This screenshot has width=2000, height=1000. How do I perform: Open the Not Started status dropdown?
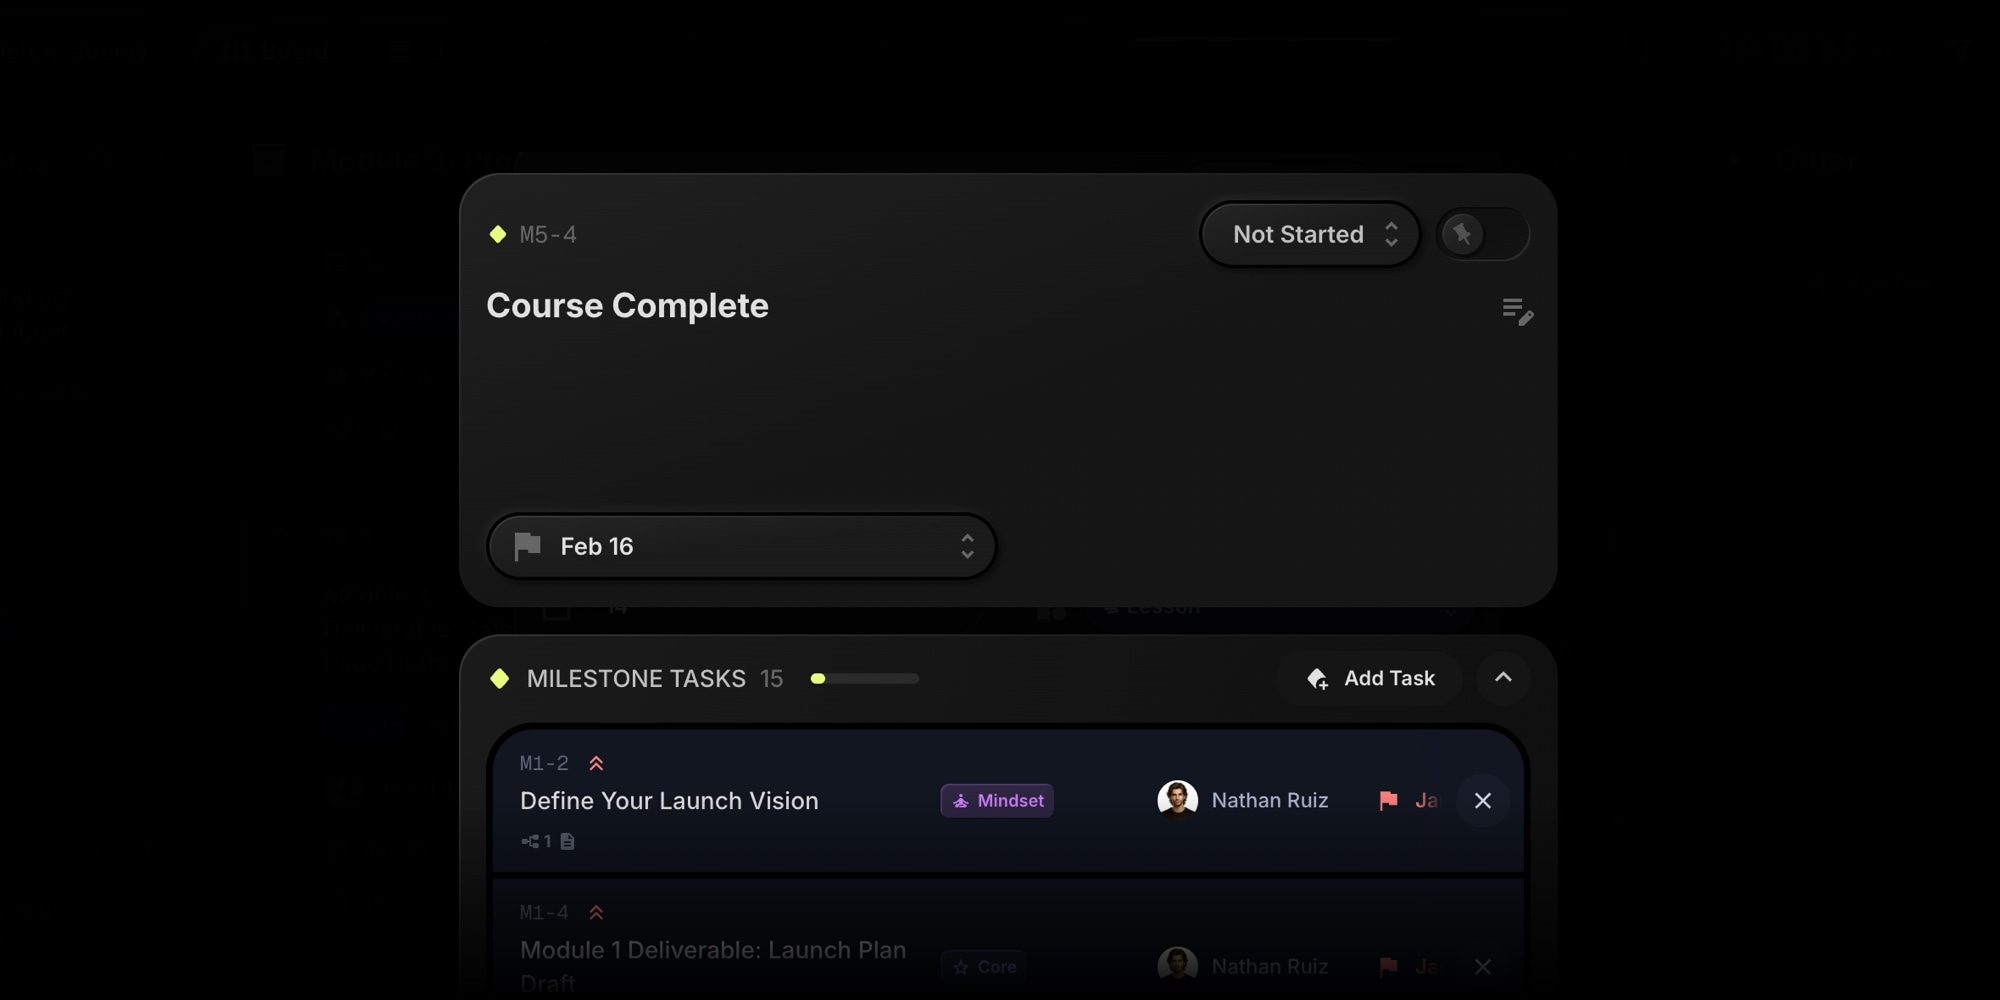(1310, 233)
